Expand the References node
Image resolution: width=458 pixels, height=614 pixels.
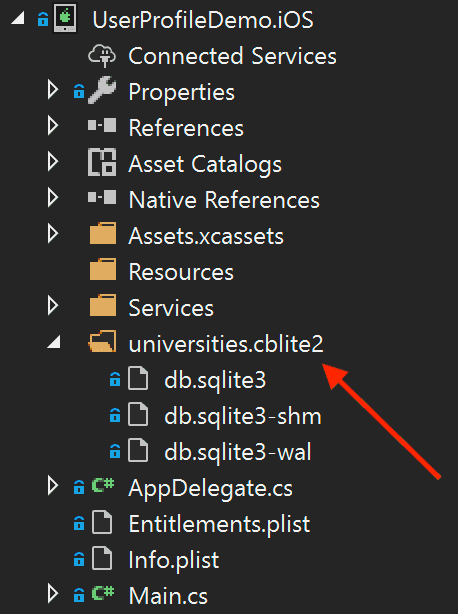53,126
